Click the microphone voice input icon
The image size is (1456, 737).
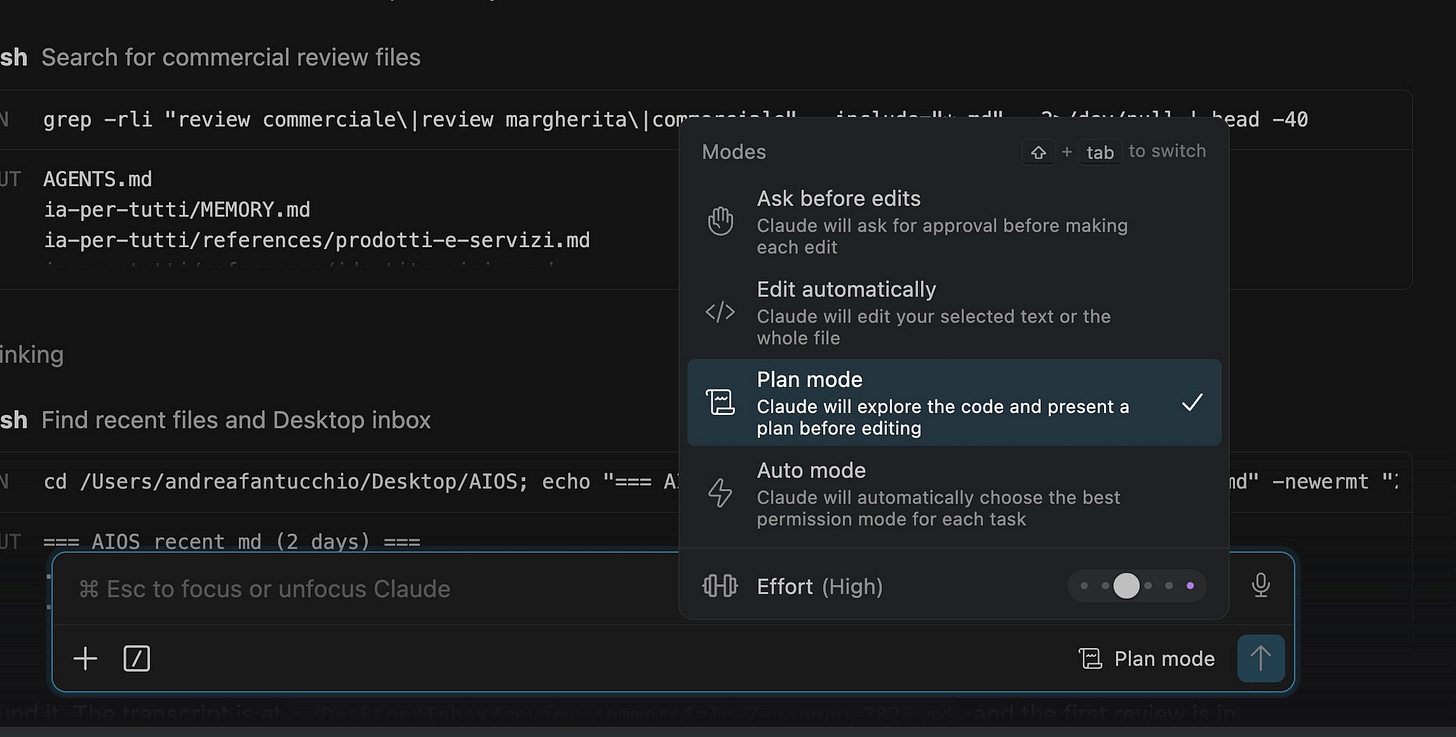(1261, 585)
